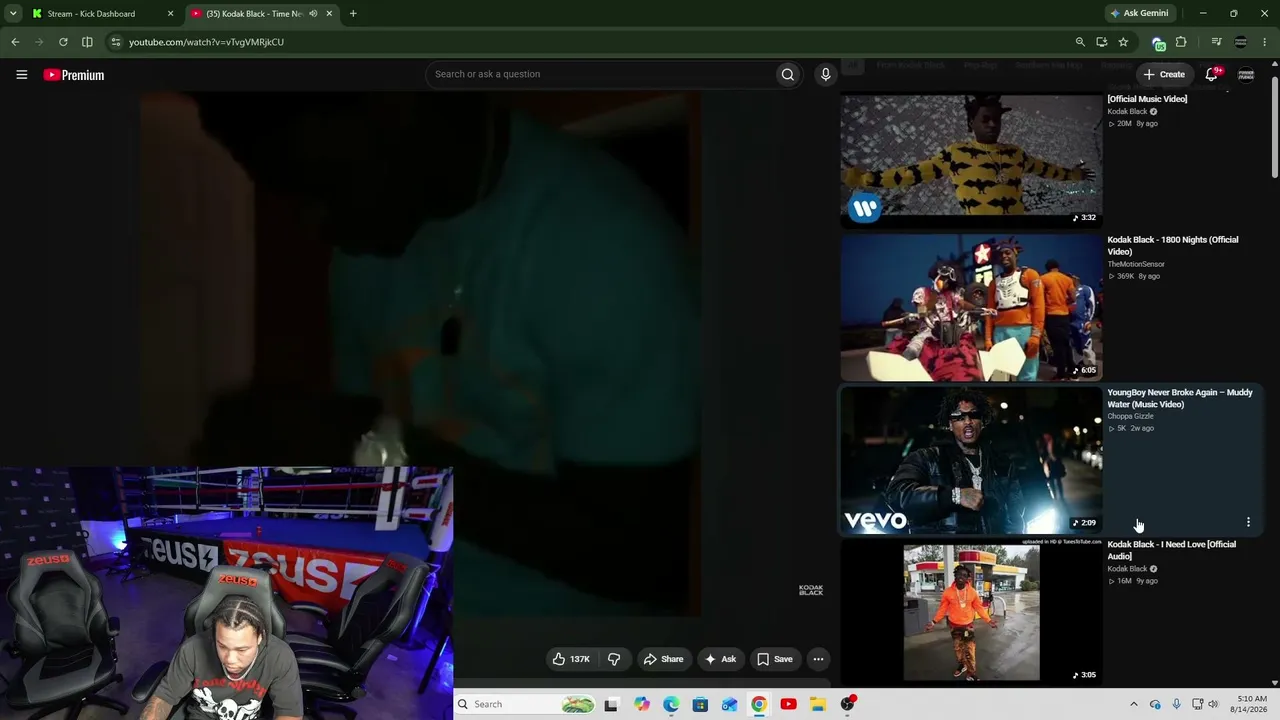Like the video with 137K likes
This screenshot has height=720, width=1280.
coord(571,659)
